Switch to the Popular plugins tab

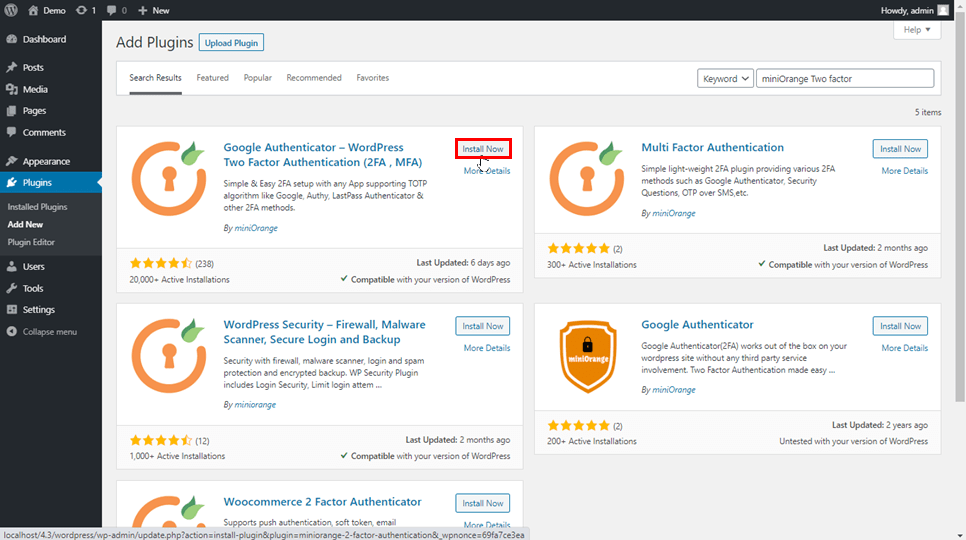[x=258, y=78]
